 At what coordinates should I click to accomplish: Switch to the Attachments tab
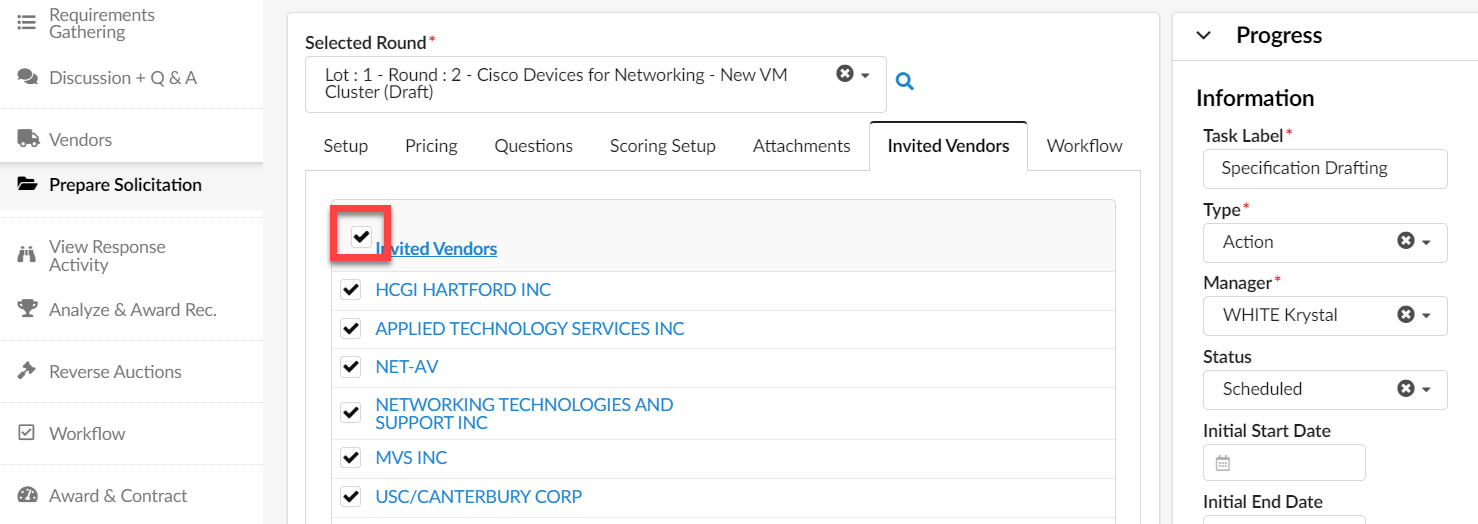pos(802,145)
